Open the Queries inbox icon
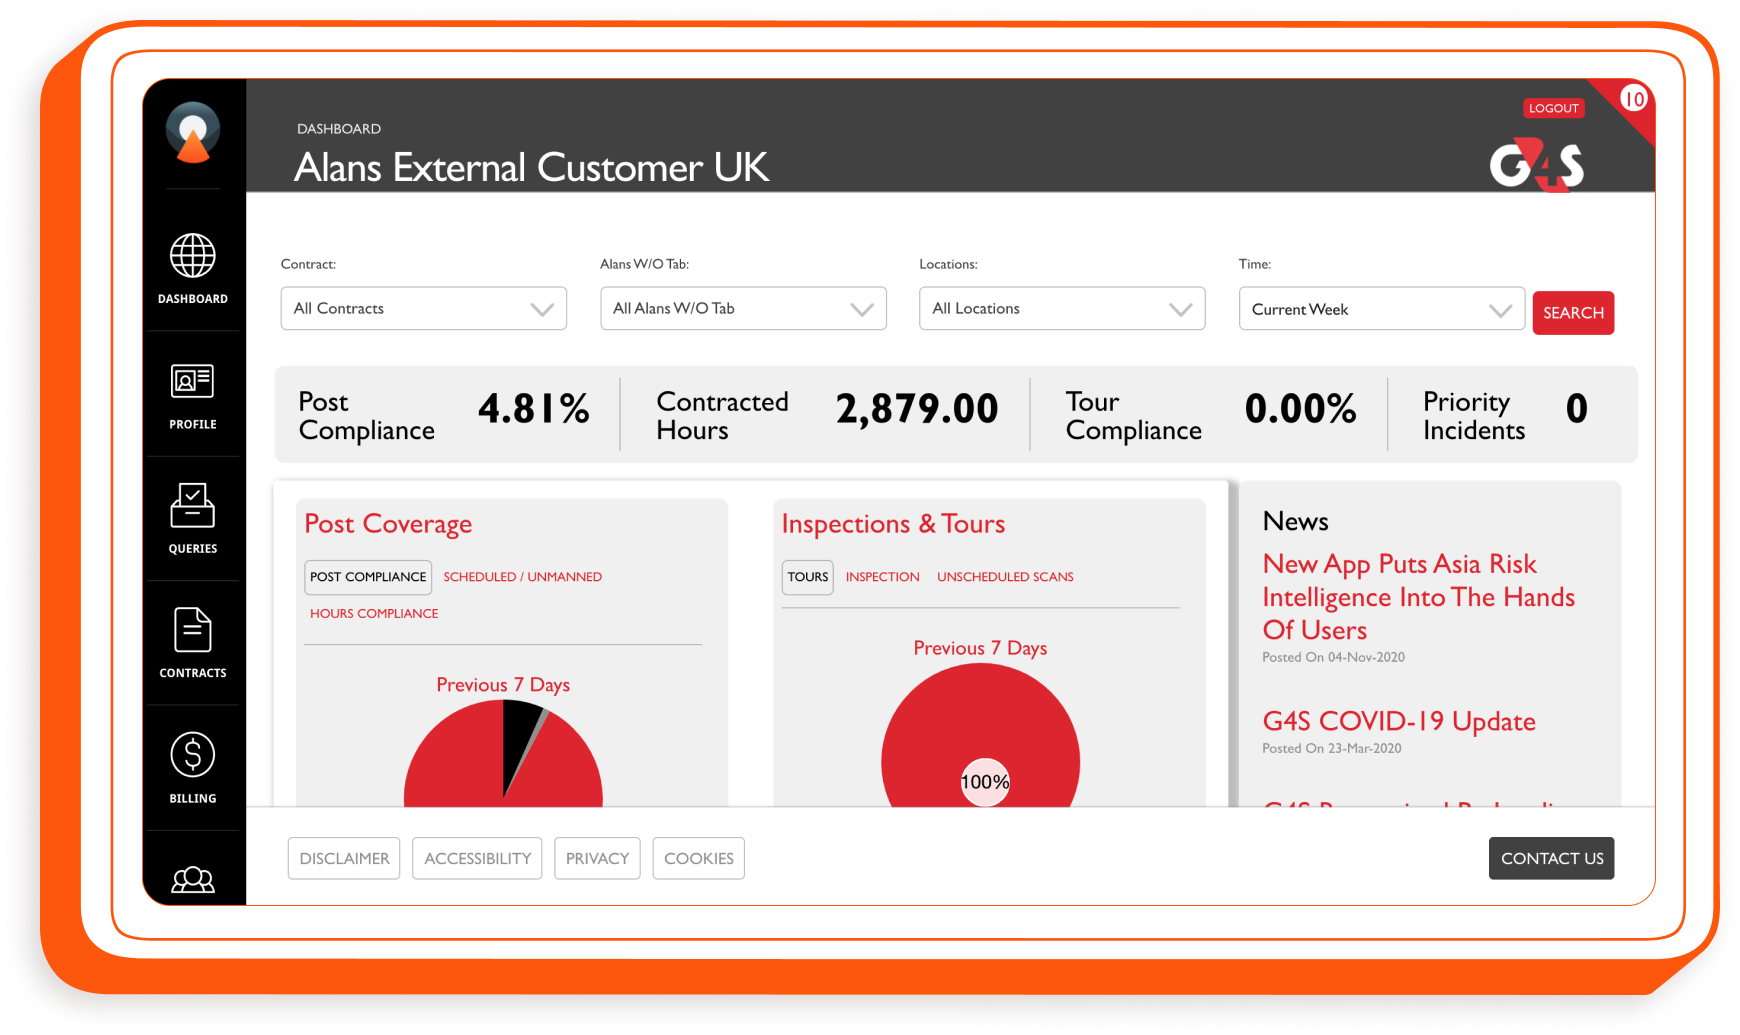Image resolution: width=1740 pixels, height=1035 pixels. click(192, 505)
